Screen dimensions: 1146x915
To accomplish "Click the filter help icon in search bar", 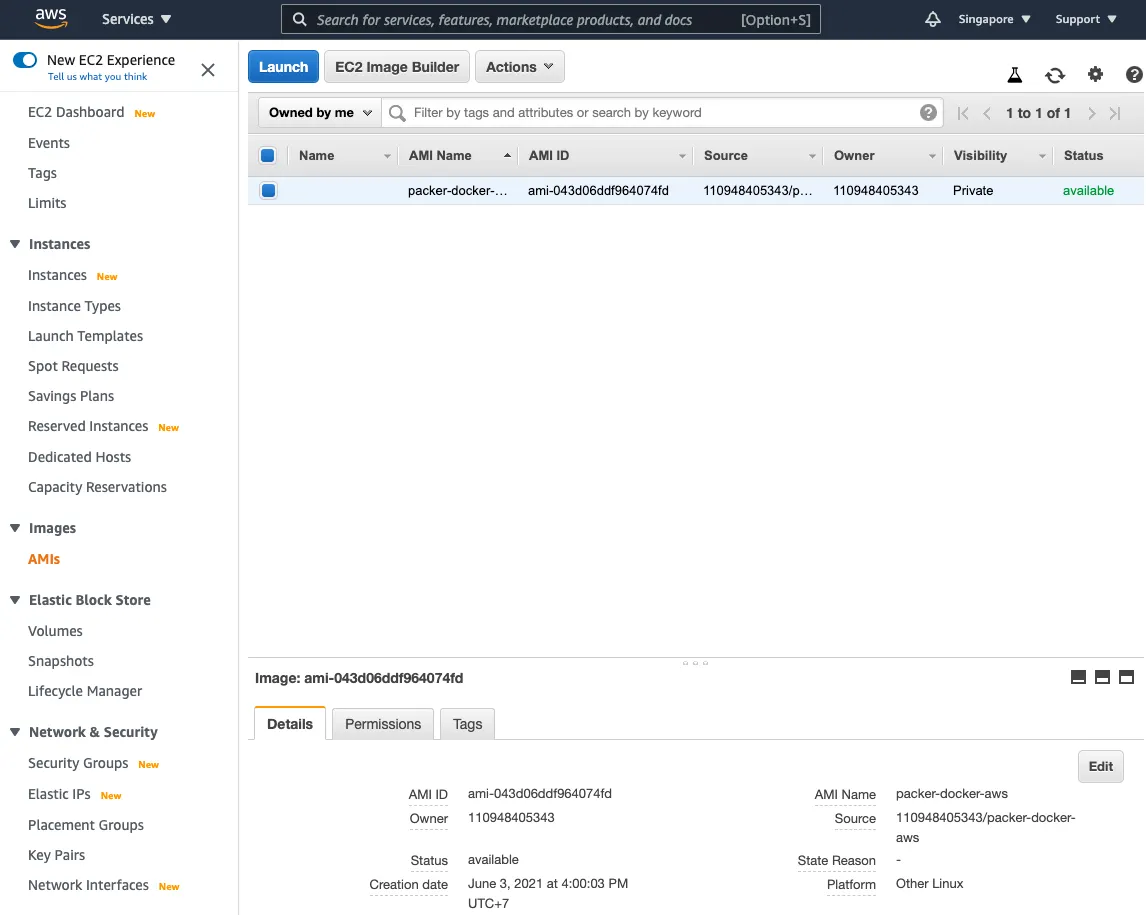I will tap(928, 113).
